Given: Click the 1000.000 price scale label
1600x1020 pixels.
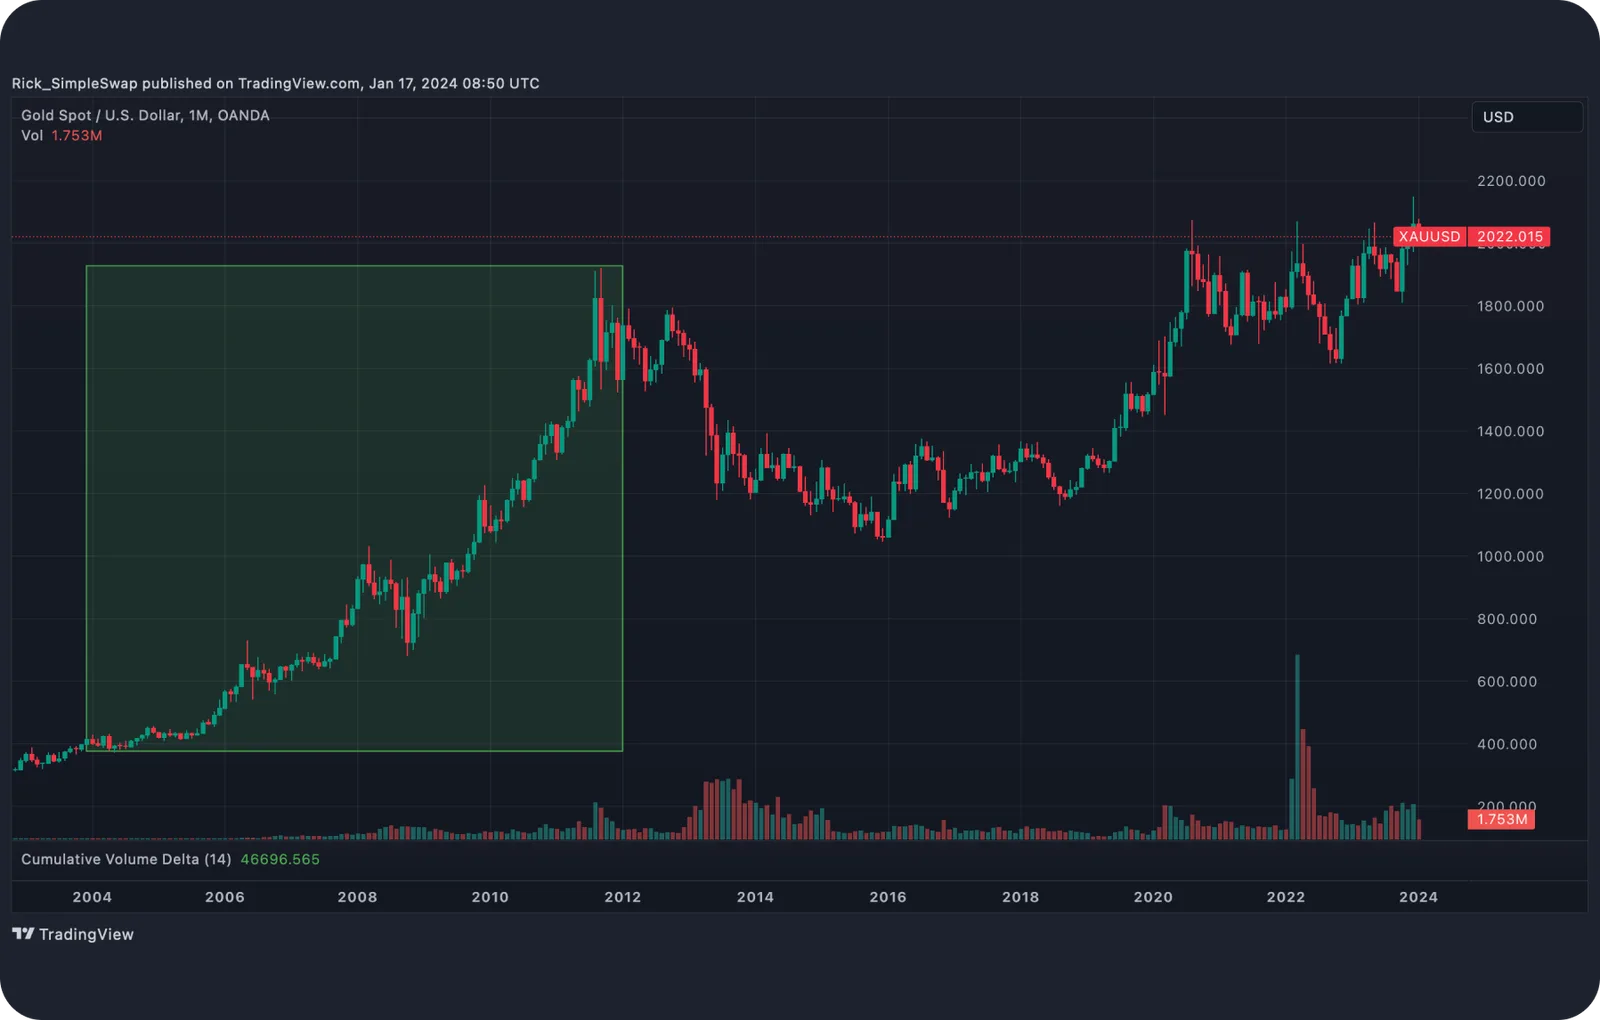Looking at the screenshot, I should click(1510, 556).
